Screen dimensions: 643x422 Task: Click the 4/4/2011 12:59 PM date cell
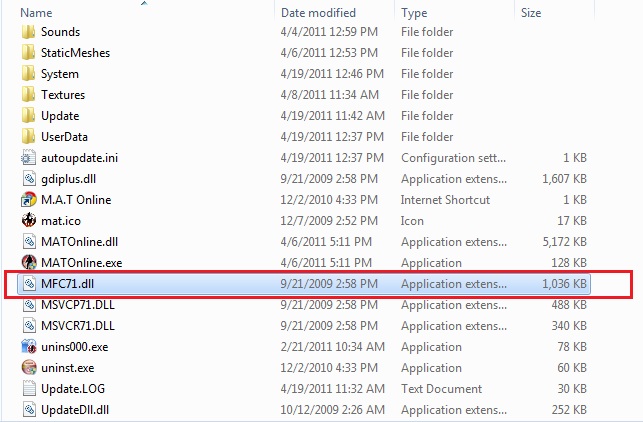[329, 32]
